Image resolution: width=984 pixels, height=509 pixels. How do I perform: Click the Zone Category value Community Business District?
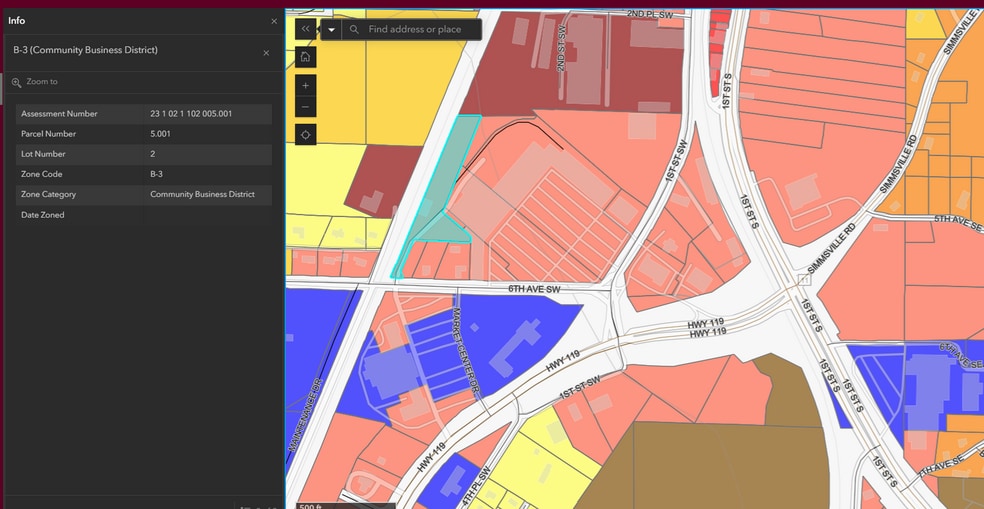pos(202,195)
